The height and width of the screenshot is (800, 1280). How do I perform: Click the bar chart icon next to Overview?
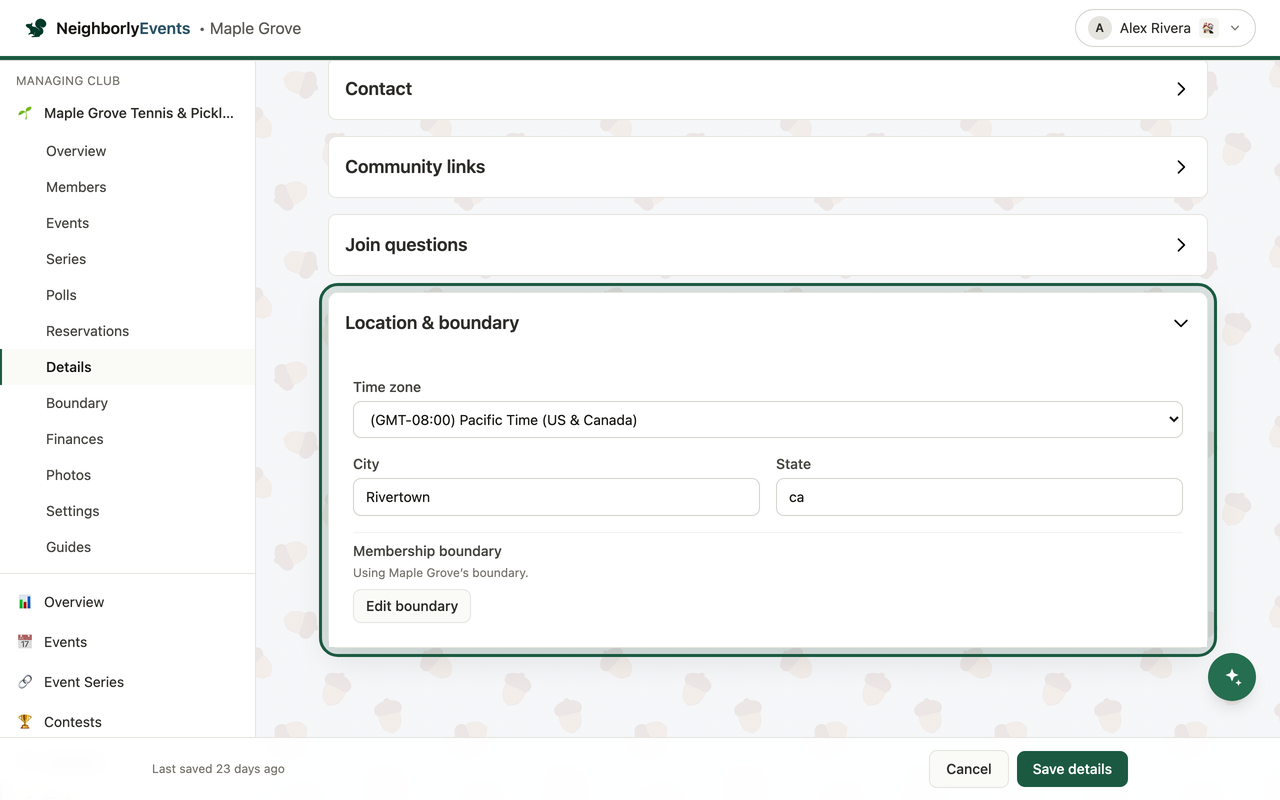[25, 602]
